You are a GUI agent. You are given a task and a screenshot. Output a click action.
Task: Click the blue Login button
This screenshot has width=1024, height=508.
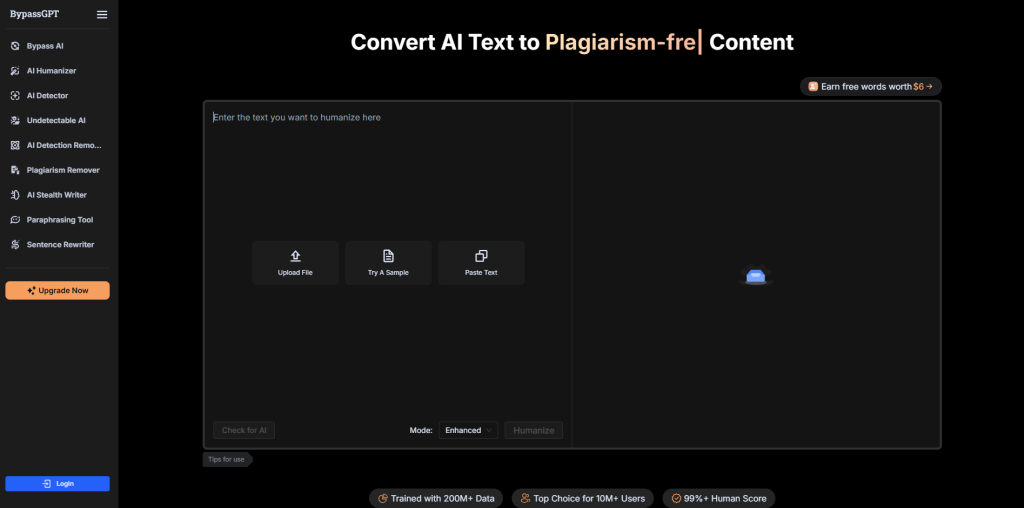point(57,484)
